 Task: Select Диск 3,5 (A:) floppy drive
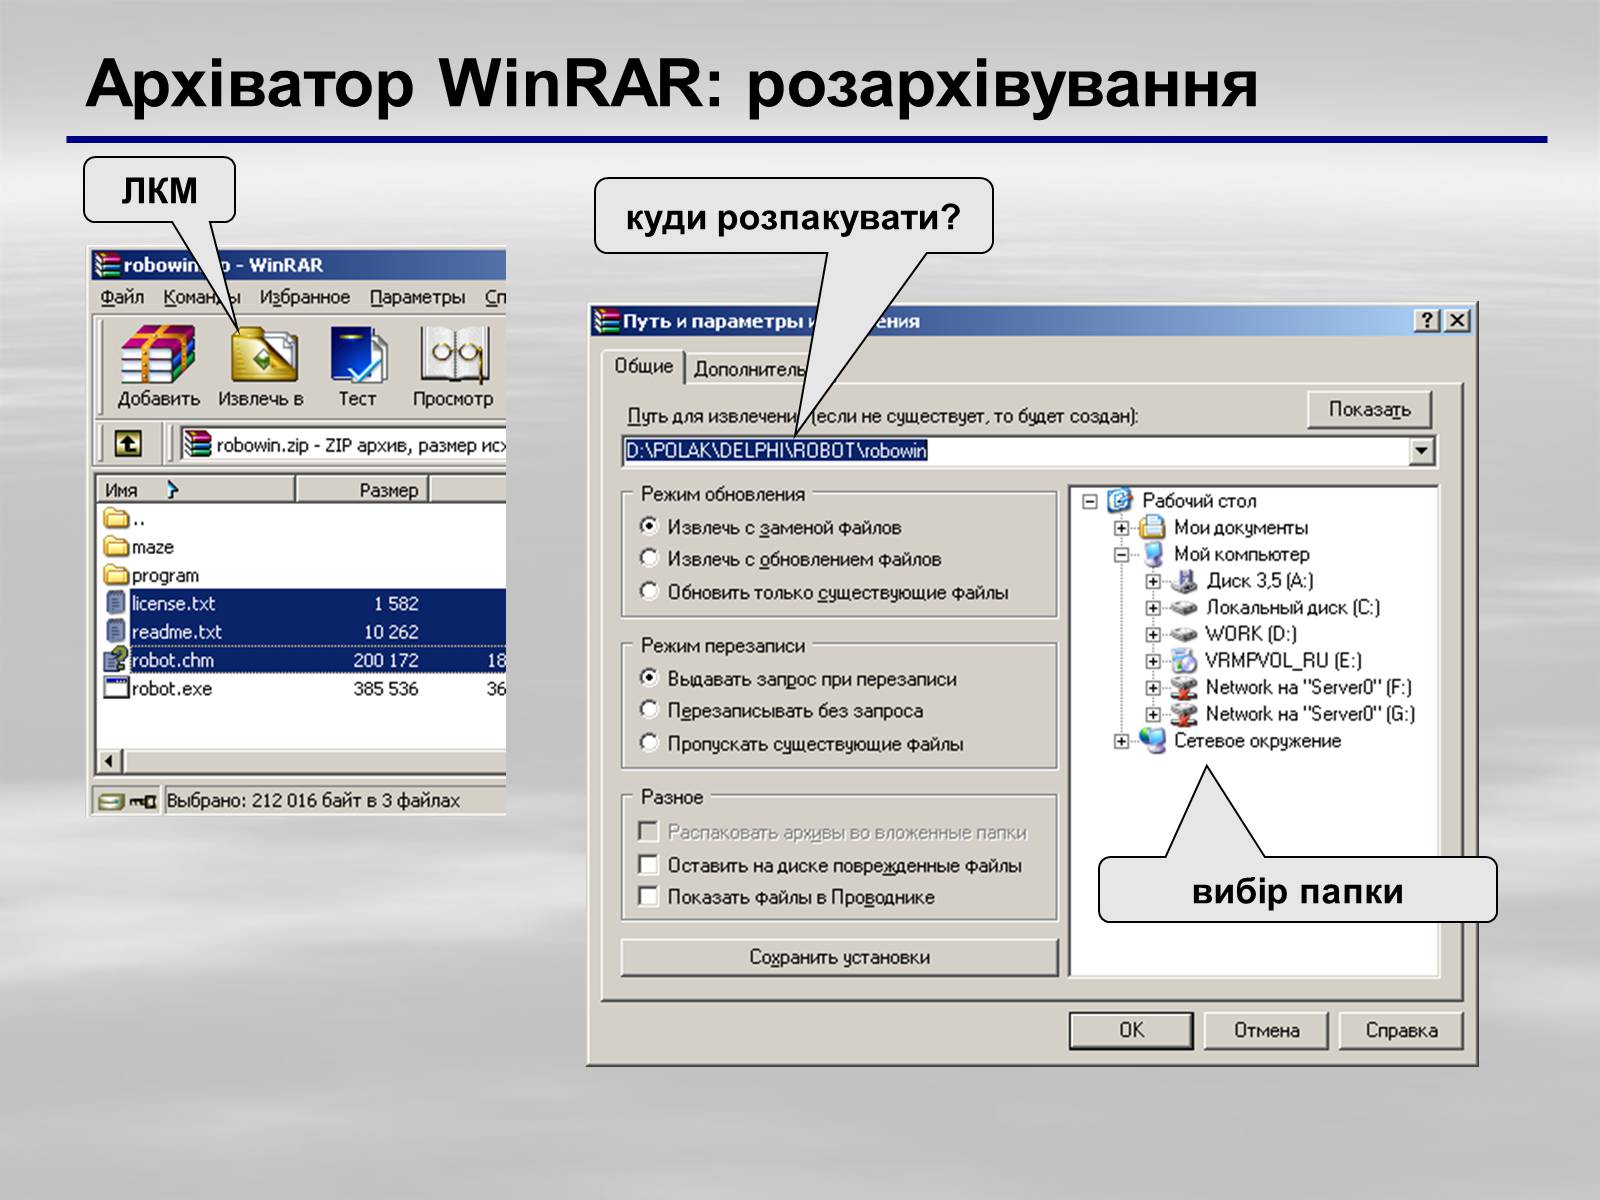[1260, 581]
